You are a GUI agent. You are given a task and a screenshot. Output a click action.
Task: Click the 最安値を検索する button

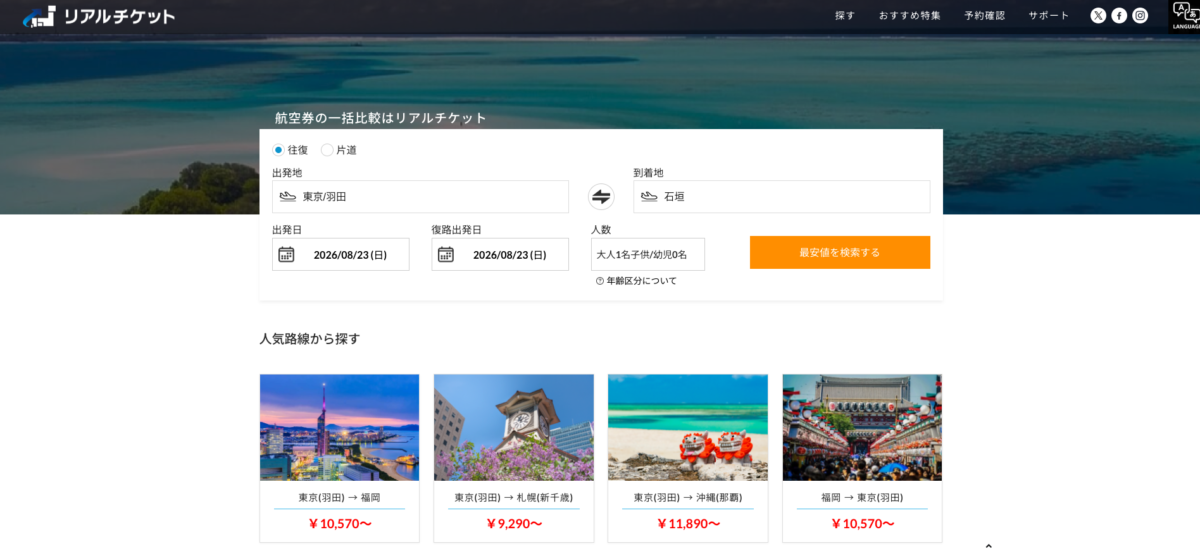(840, 253)
